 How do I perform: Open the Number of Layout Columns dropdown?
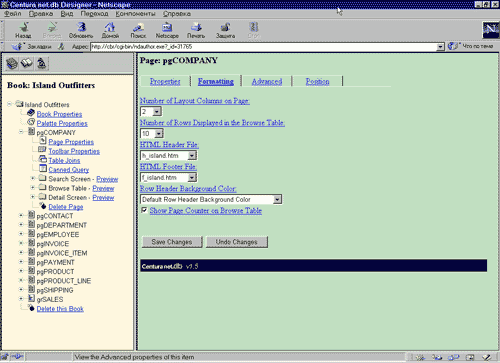(x=157, y=111)
